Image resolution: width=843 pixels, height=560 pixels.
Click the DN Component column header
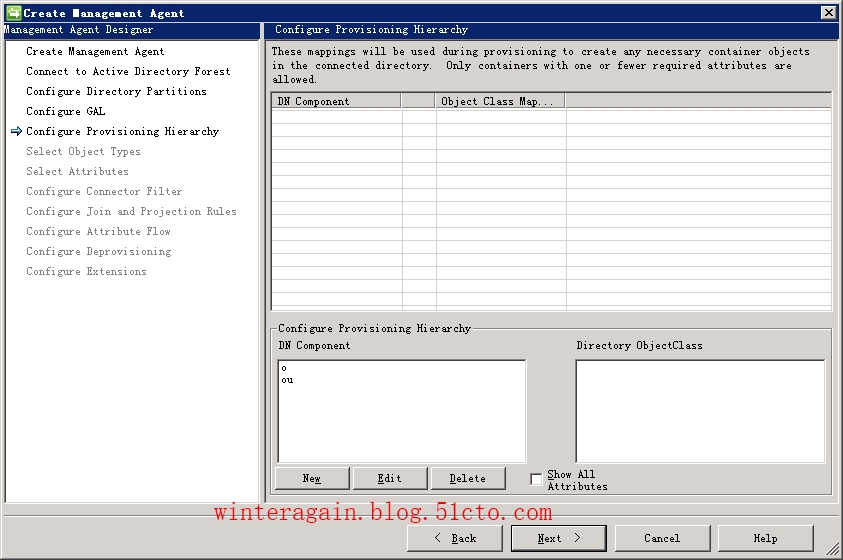(337, 101)
